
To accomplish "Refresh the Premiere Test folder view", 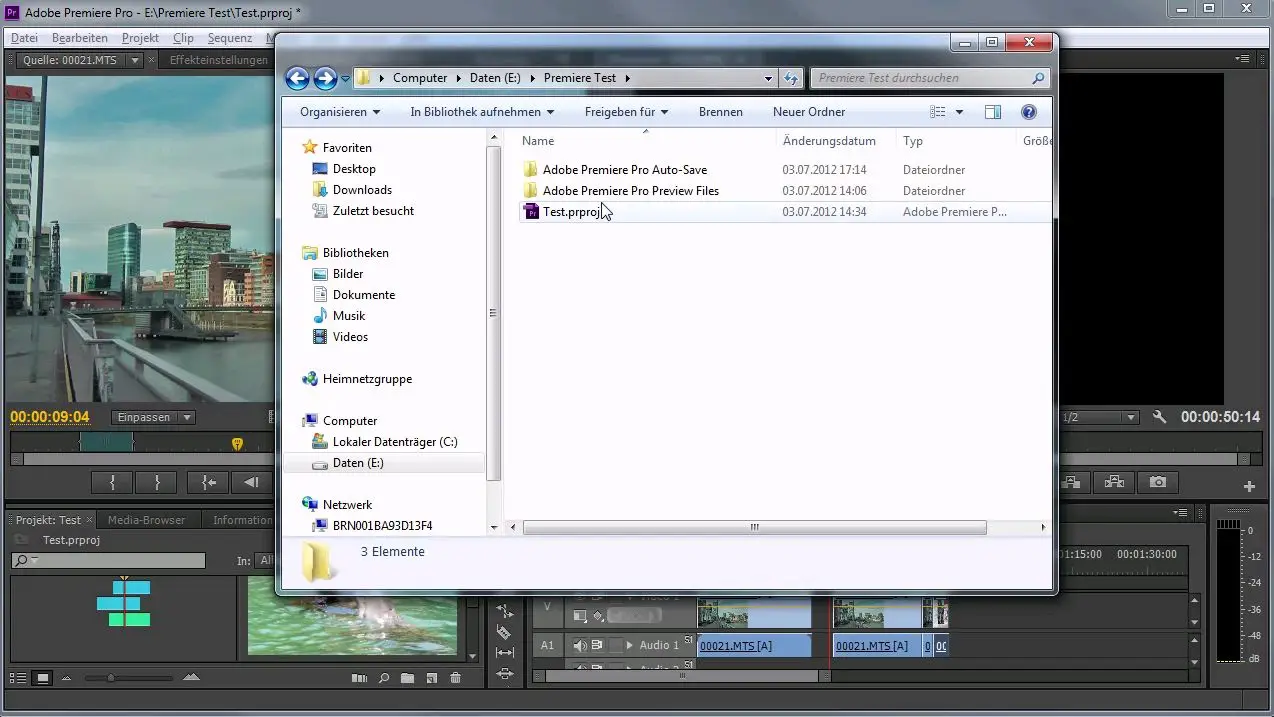I will [790, 78].
